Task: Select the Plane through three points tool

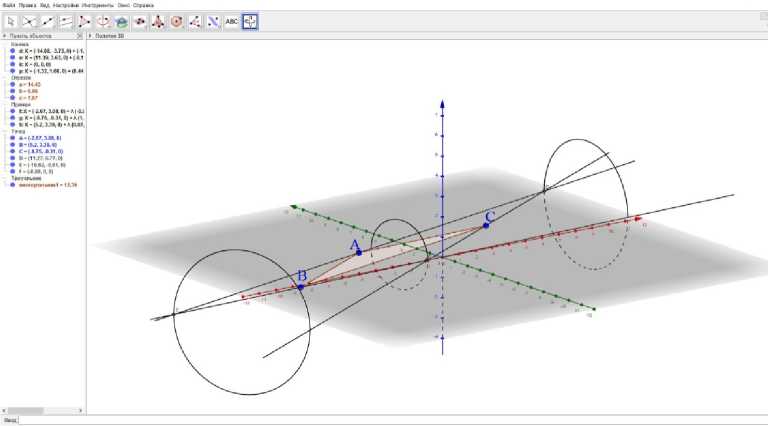Action: (x=140, y=22)
